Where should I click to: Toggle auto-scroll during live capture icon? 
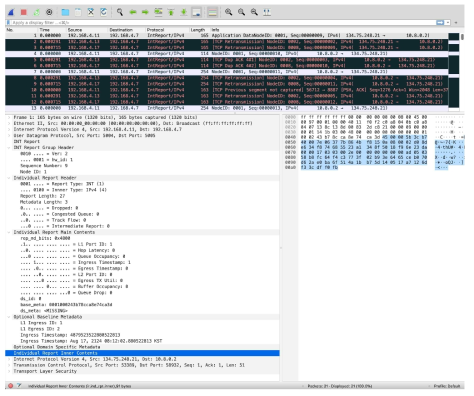[196, 12]
